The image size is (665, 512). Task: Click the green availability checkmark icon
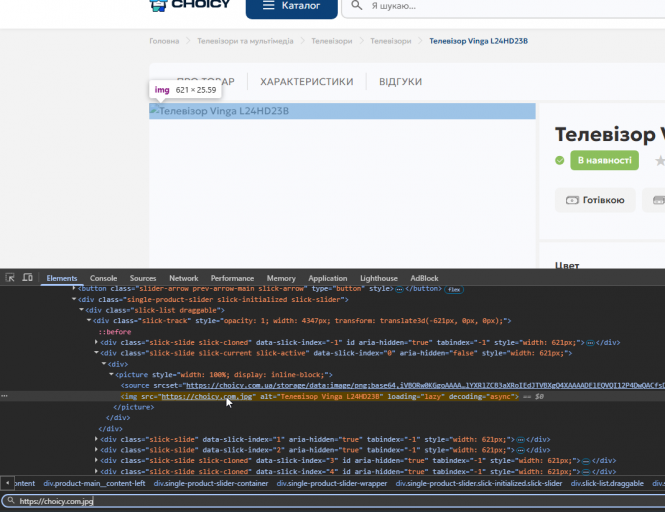560,160
